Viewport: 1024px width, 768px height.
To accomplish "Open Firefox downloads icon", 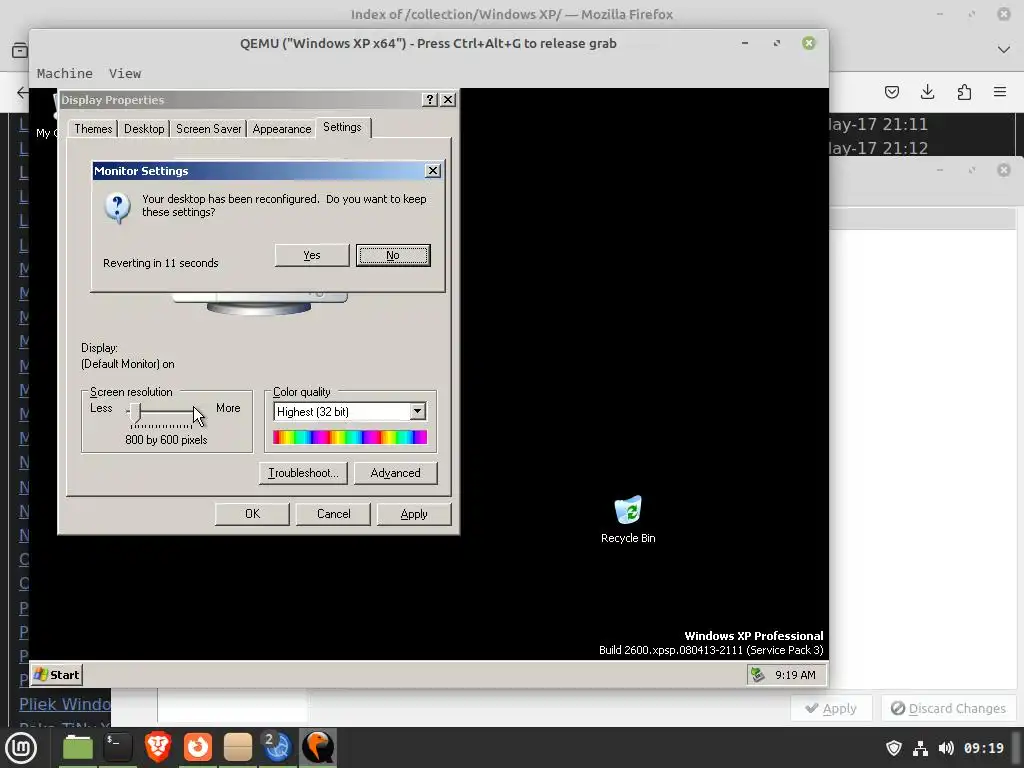I will (927, 91).
